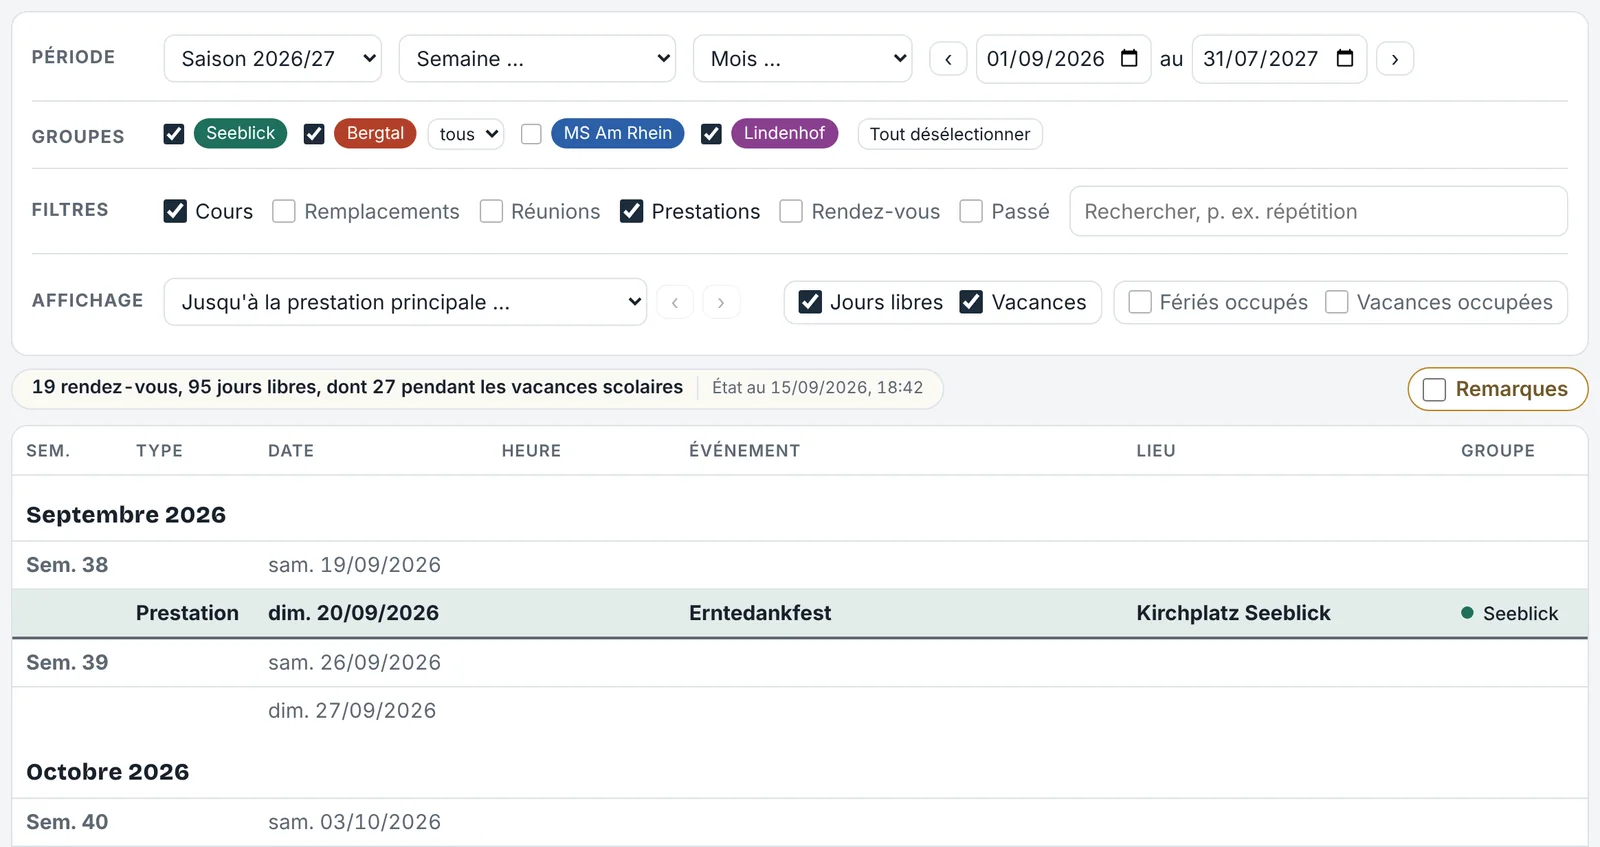Focus the Rechercher search field
The width and height of the screenshot is (1600, 847).
tap(1318, 211)
